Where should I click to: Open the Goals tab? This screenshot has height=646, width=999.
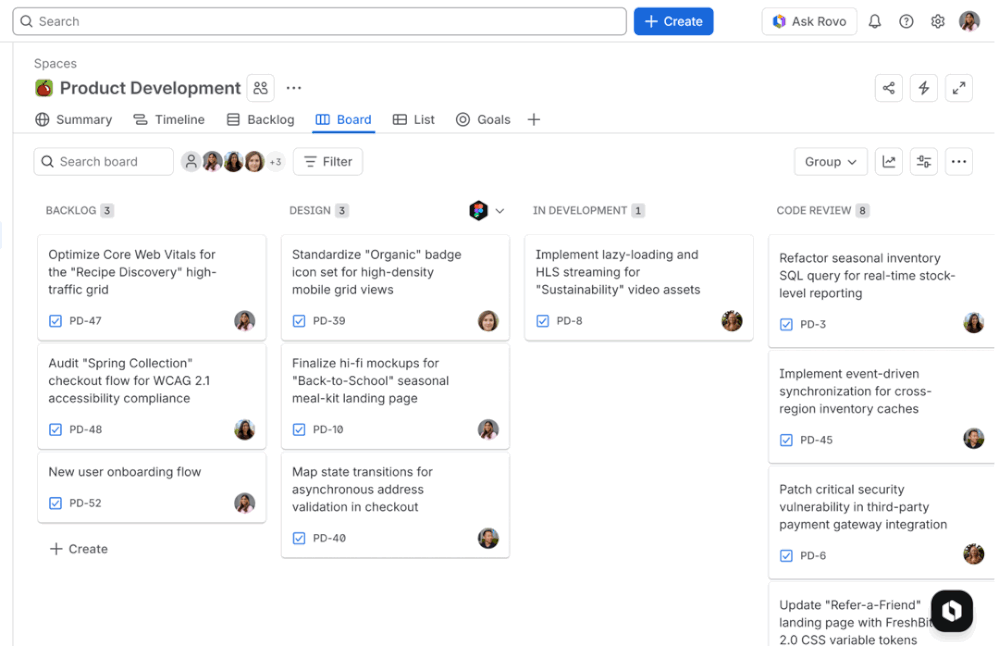(483, 119)
